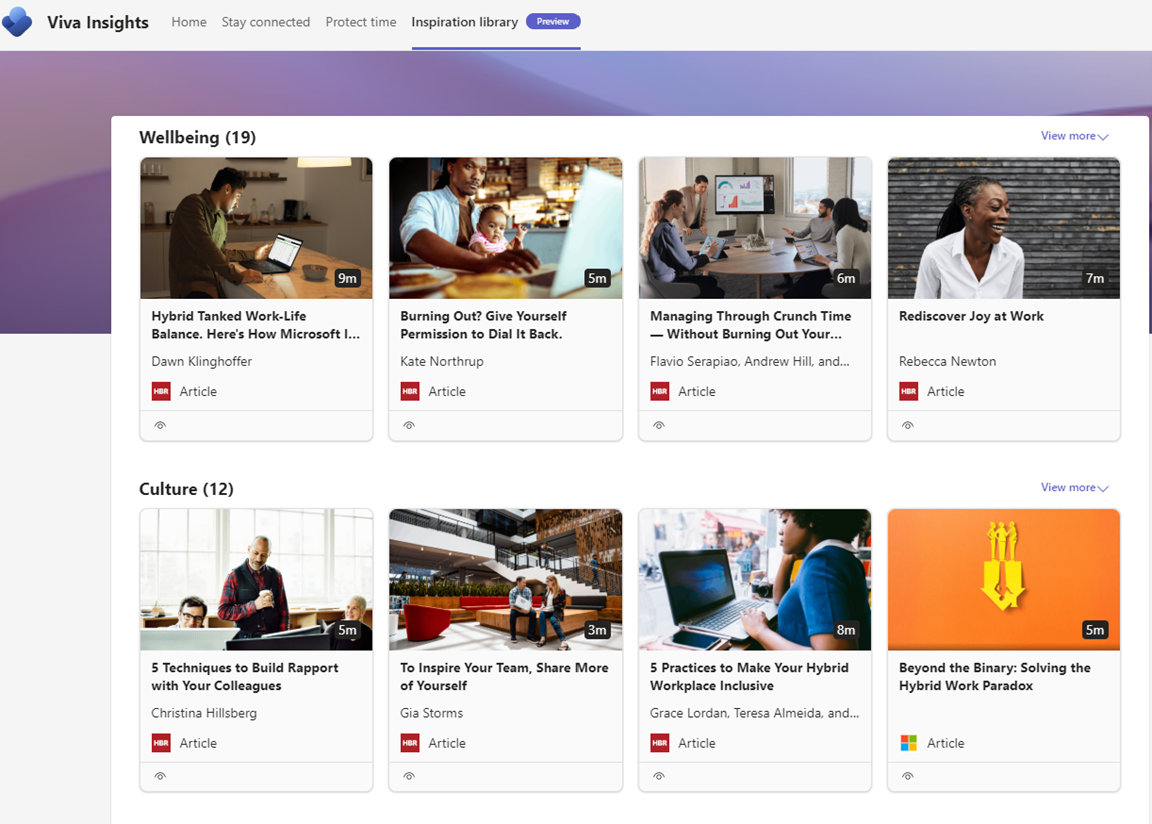Go to the Home tab
The width and height of the screenshot is (1152, 824).
(189, 22)
